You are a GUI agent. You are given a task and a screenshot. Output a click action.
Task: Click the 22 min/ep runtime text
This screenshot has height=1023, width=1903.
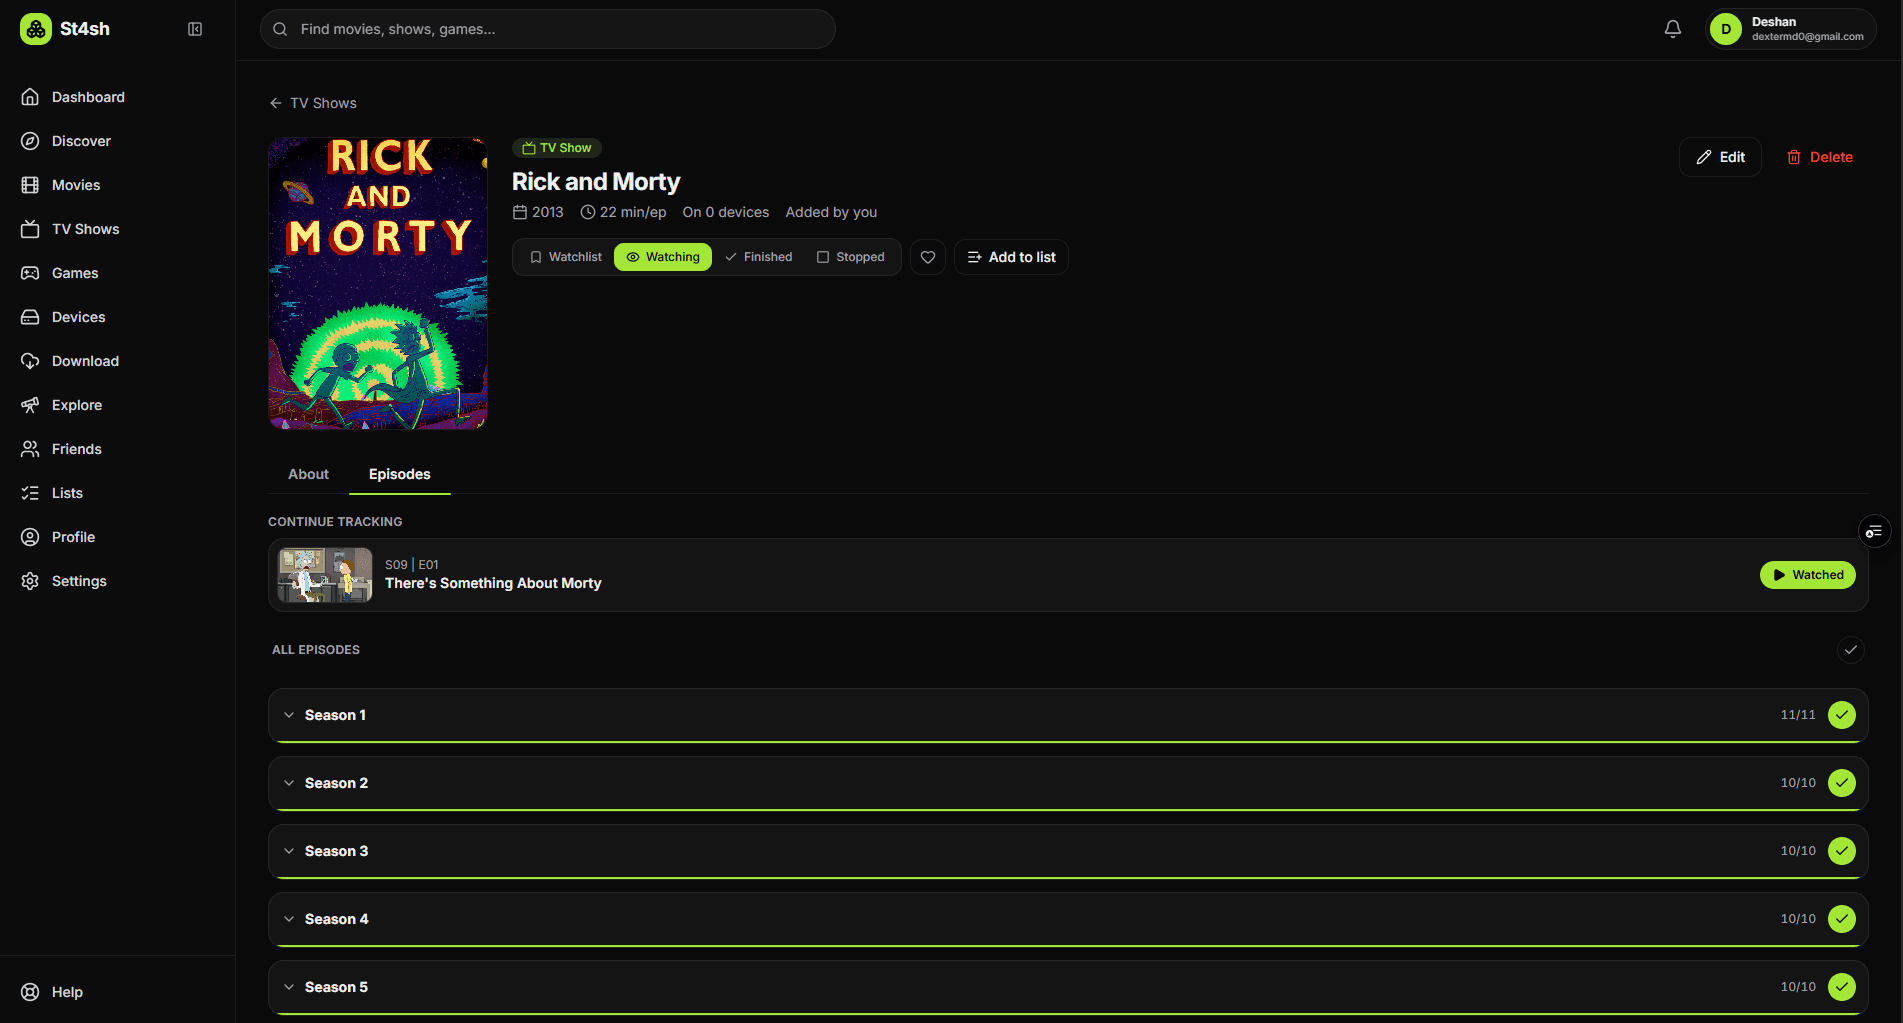pos(633,212)
